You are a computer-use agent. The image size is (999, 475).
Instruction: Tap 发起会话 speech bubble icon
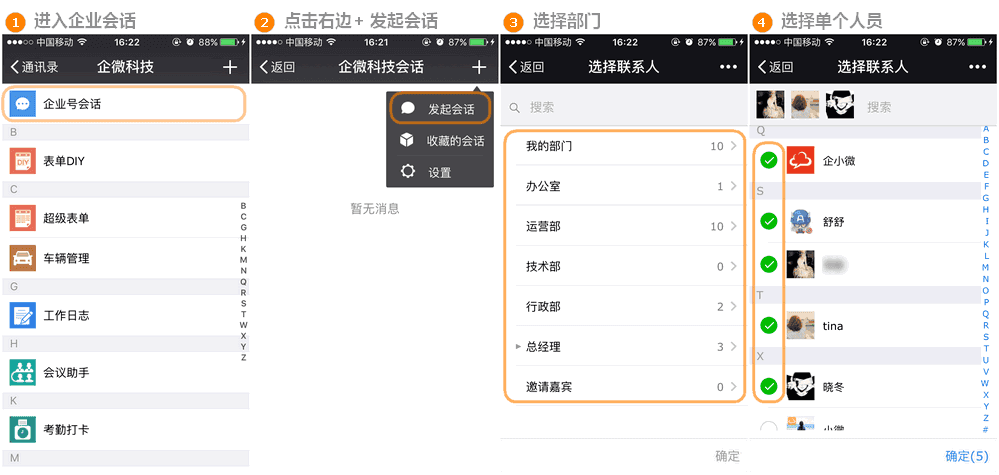click(x=408, y=108)
